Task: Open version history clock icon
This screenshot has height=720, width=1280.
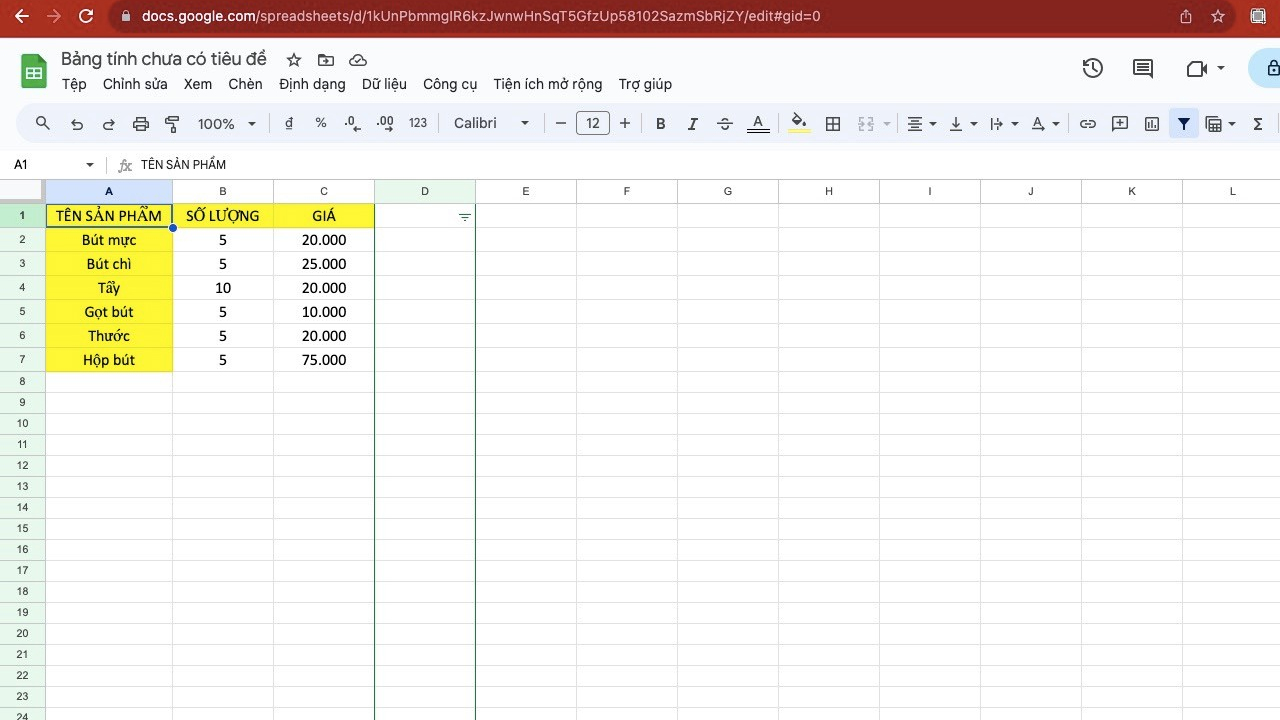Action: pos(1093,68)
